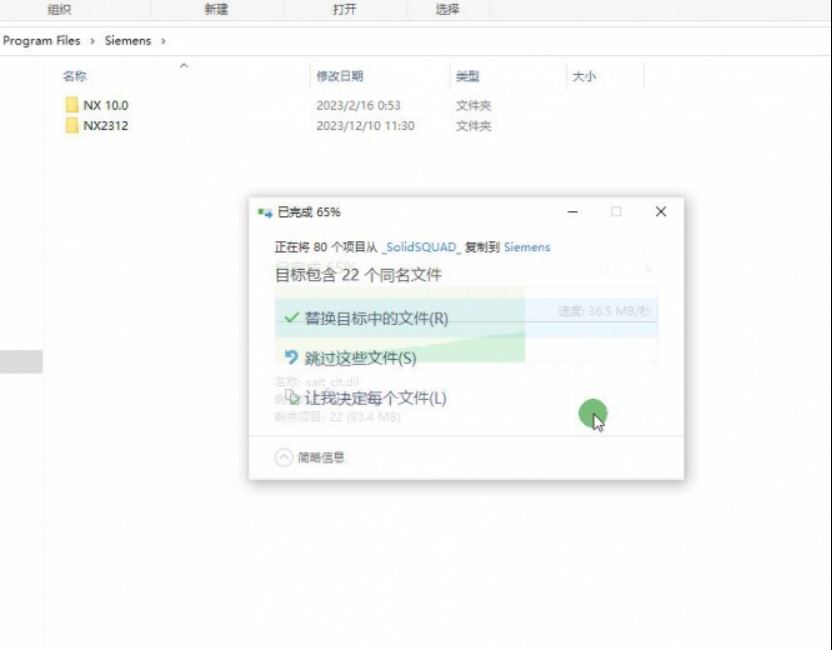Sort files by the 类型 column header
Image resolution: width=832 pixels, height=650 pixels.
tap(467, 76)
